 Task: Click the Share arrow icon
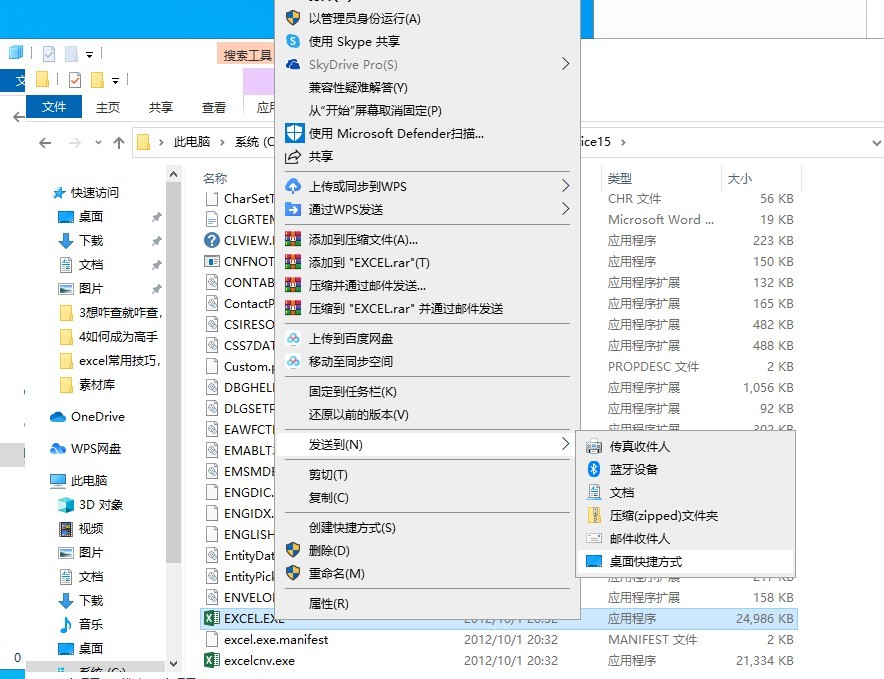tap(293, 157)
